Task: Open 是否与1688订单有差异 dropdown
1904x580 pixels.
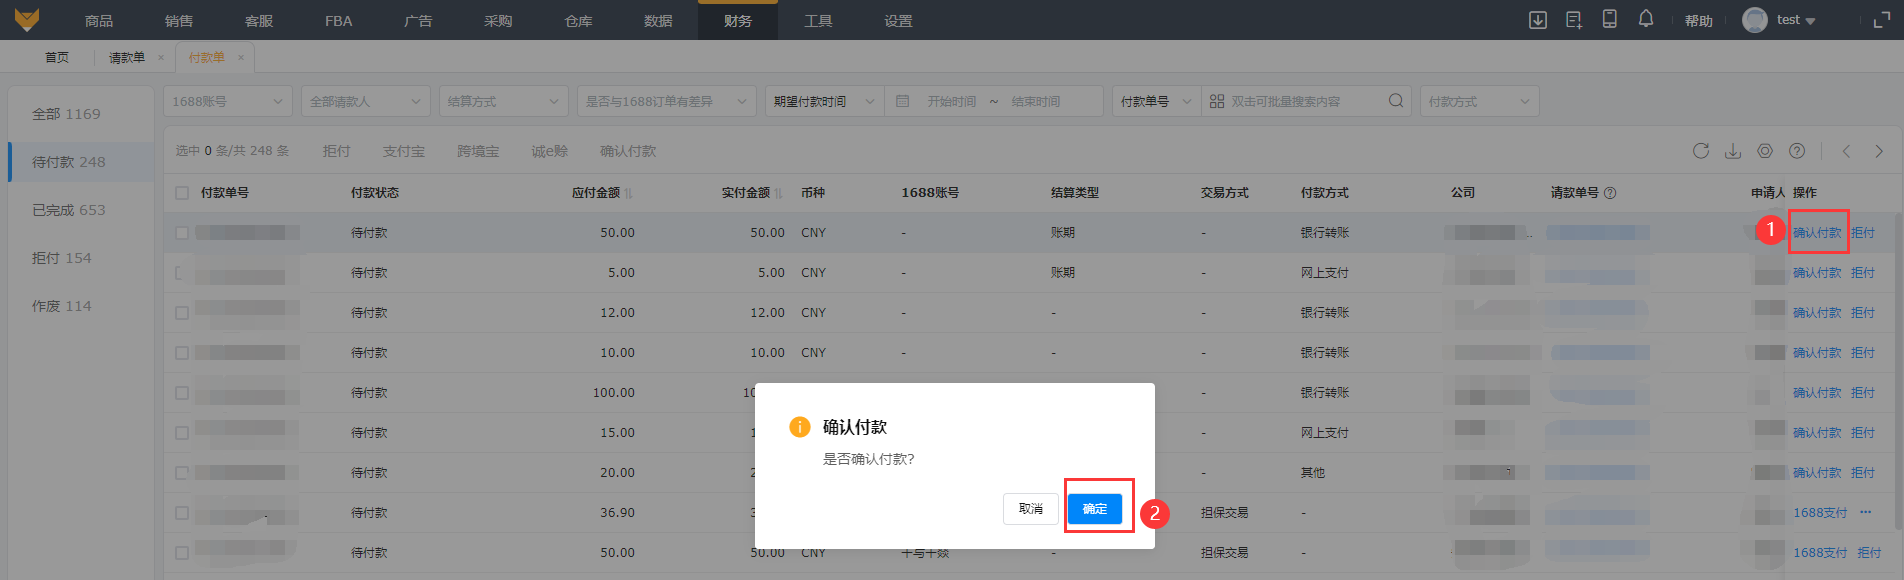Action: click(x=666, y=101)
